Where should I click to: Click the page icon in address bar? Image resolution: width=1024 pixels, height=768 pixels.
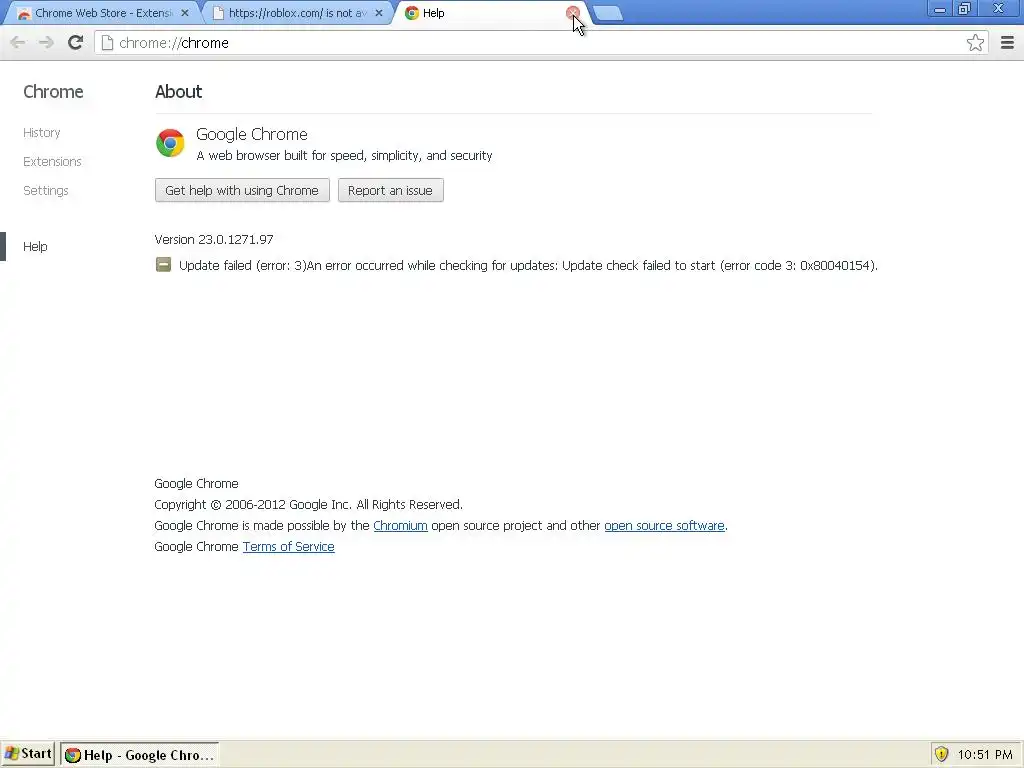tap(107, 43)
